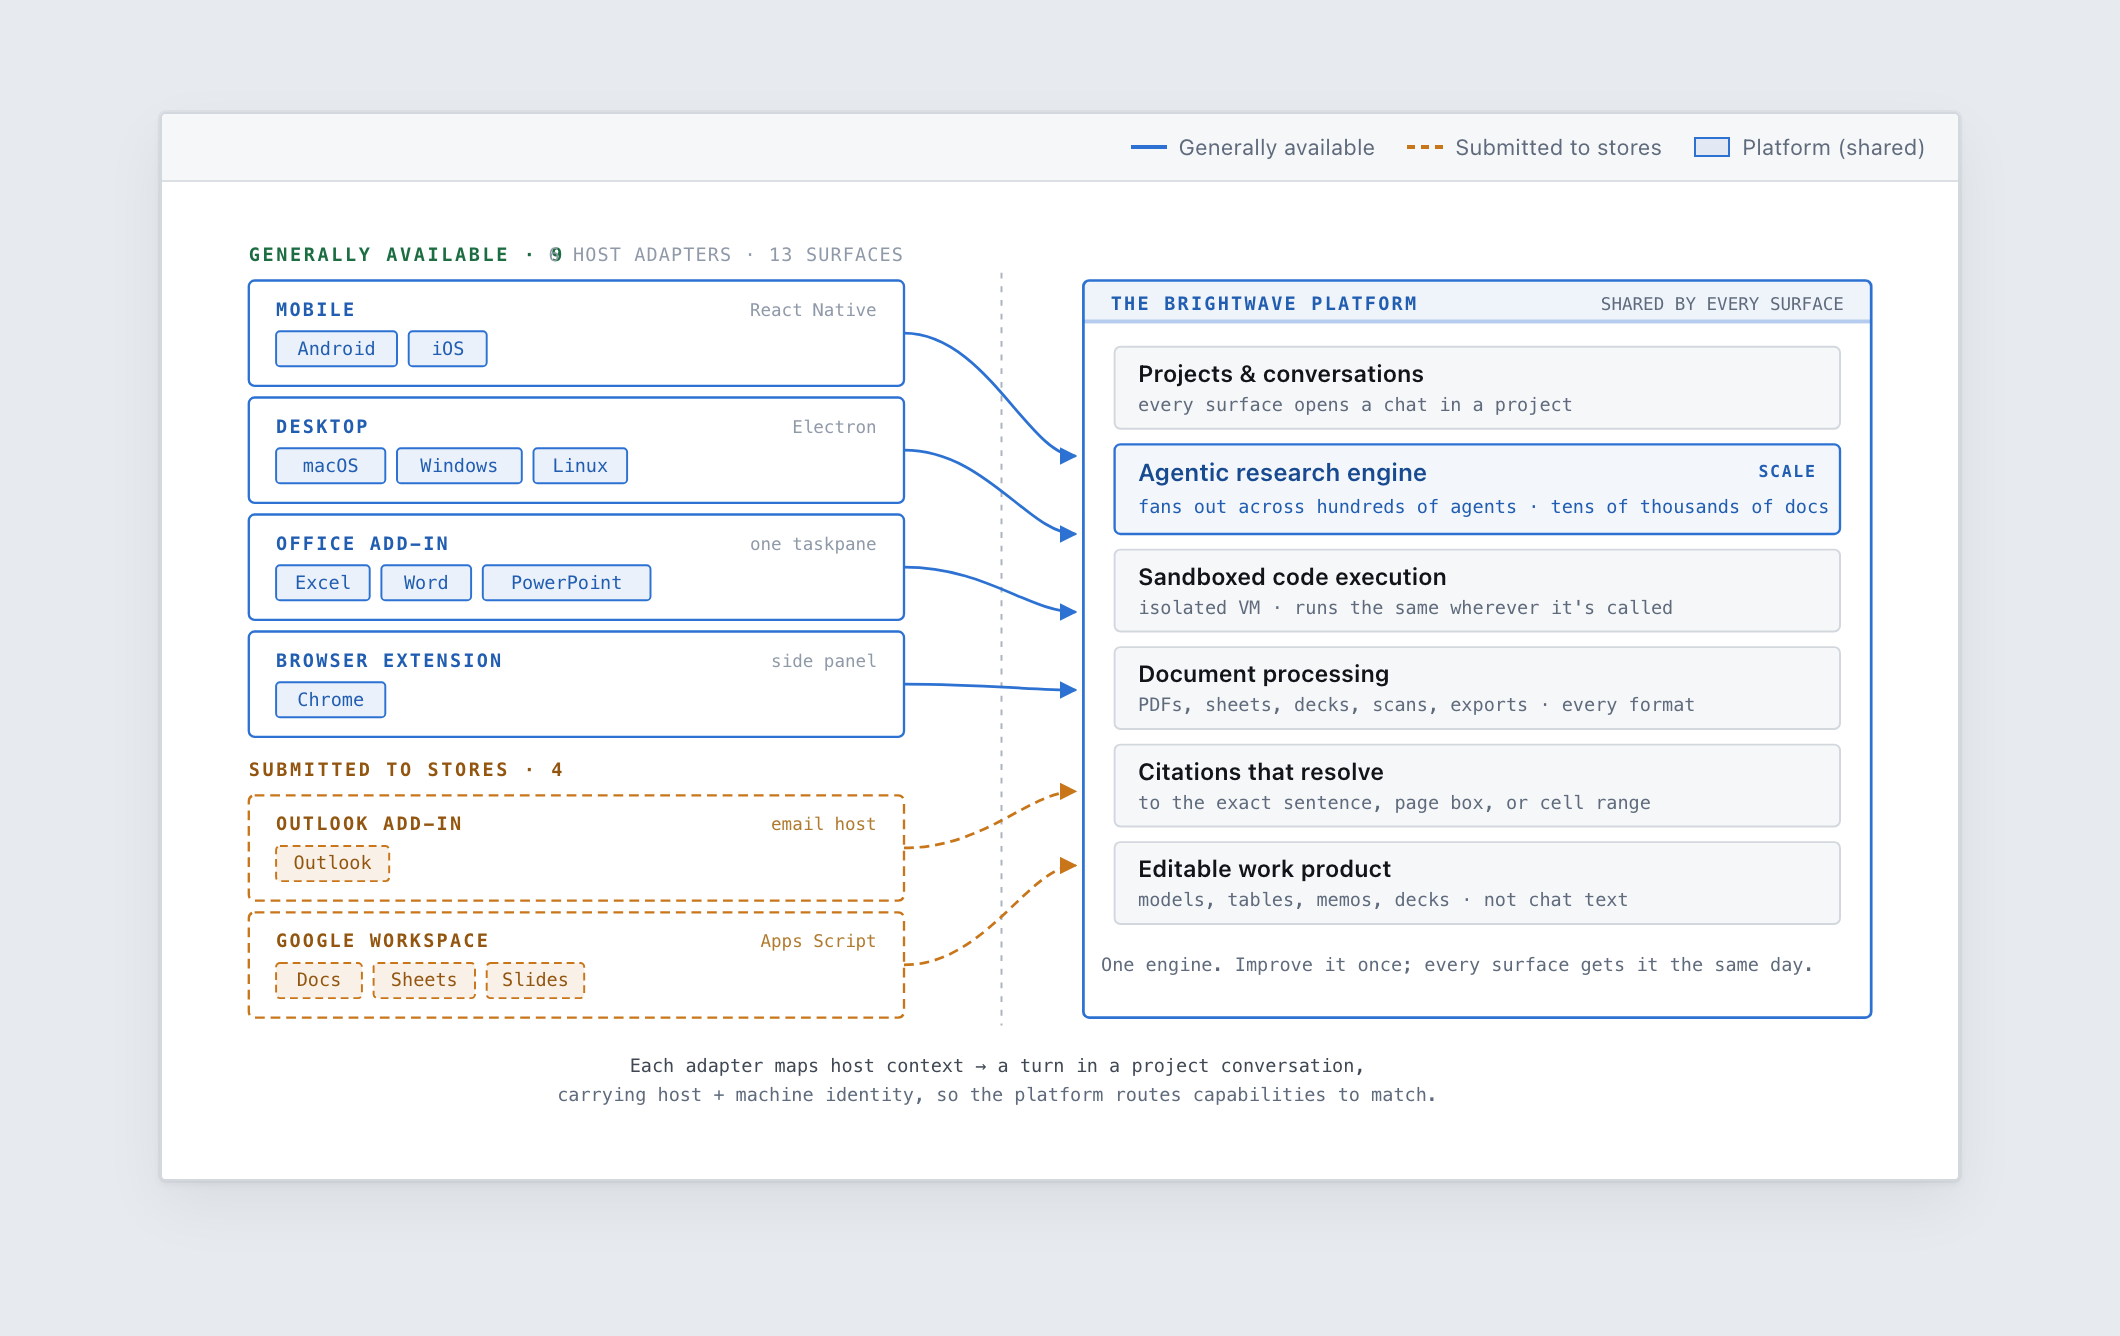2120x1336 pixels.
Task: Select the iOS chip
Action: pyautogui.click(x=448, y=349)
